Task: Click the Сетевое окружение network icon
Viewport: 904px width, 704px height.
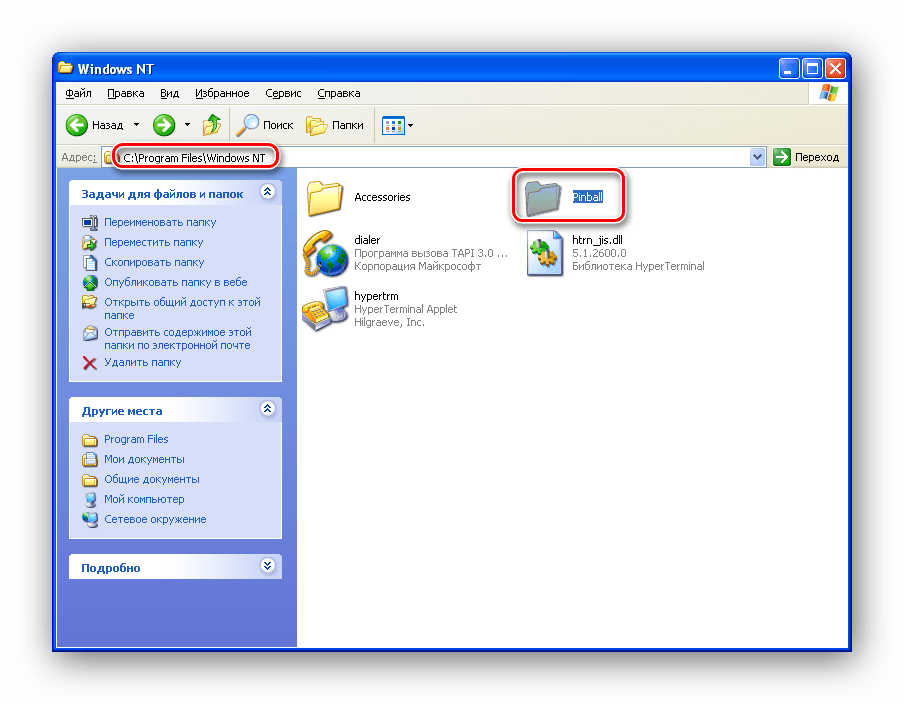Action: (90, 519)
